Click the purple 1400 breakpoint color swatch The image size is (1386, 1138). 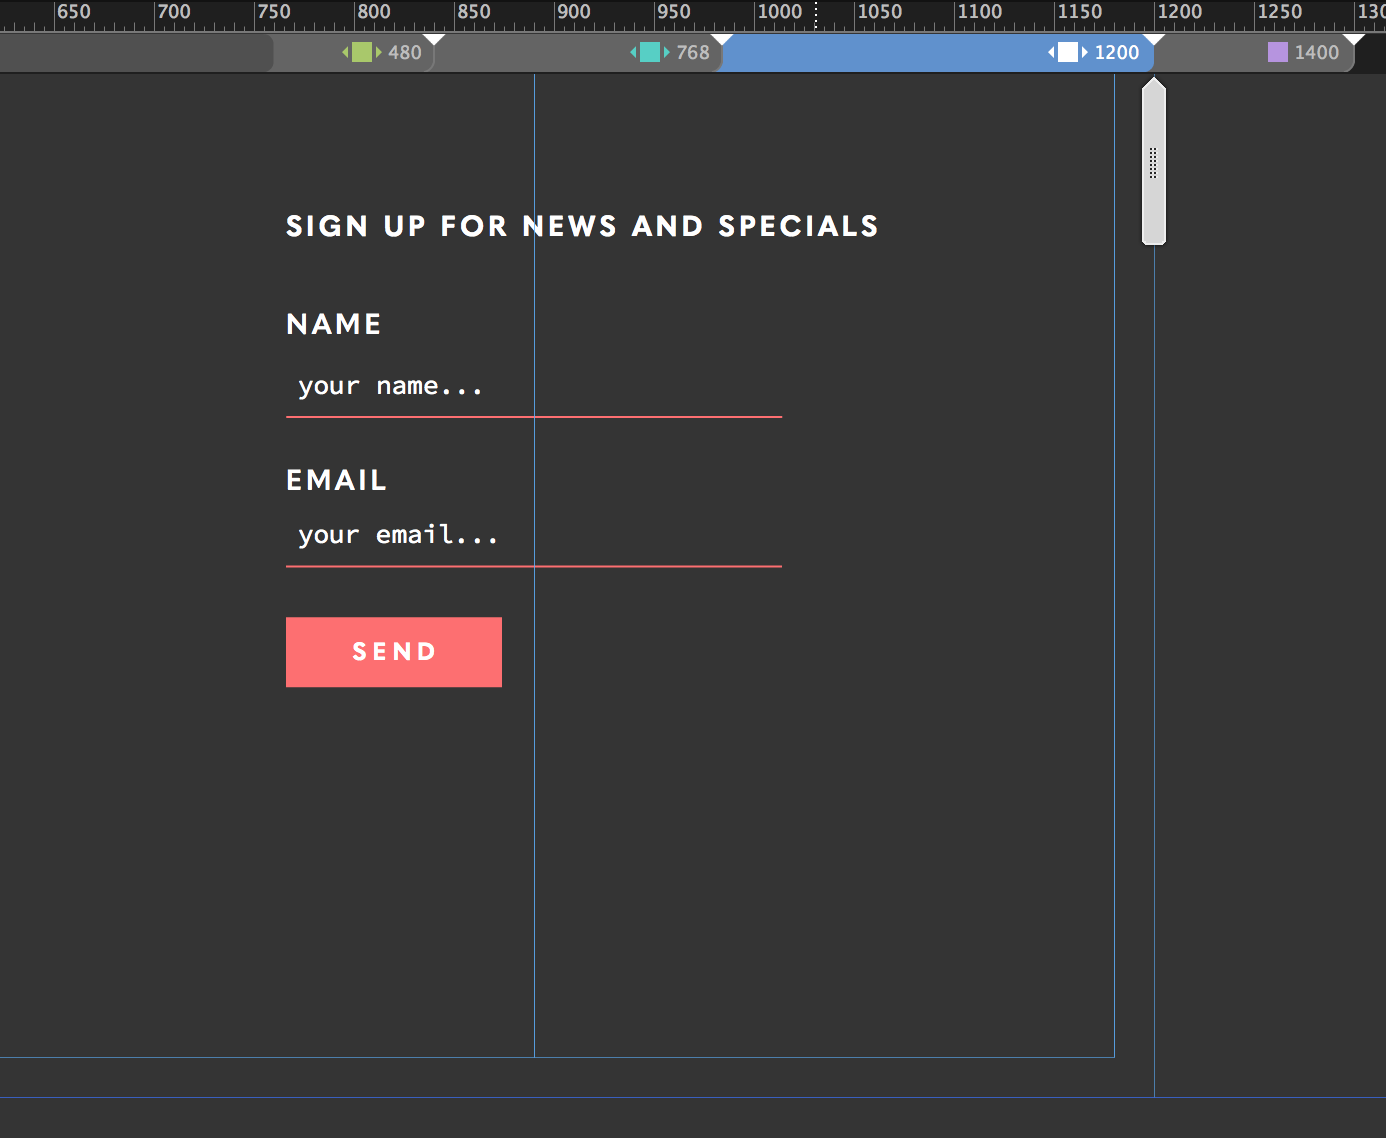coord(1278,52)
